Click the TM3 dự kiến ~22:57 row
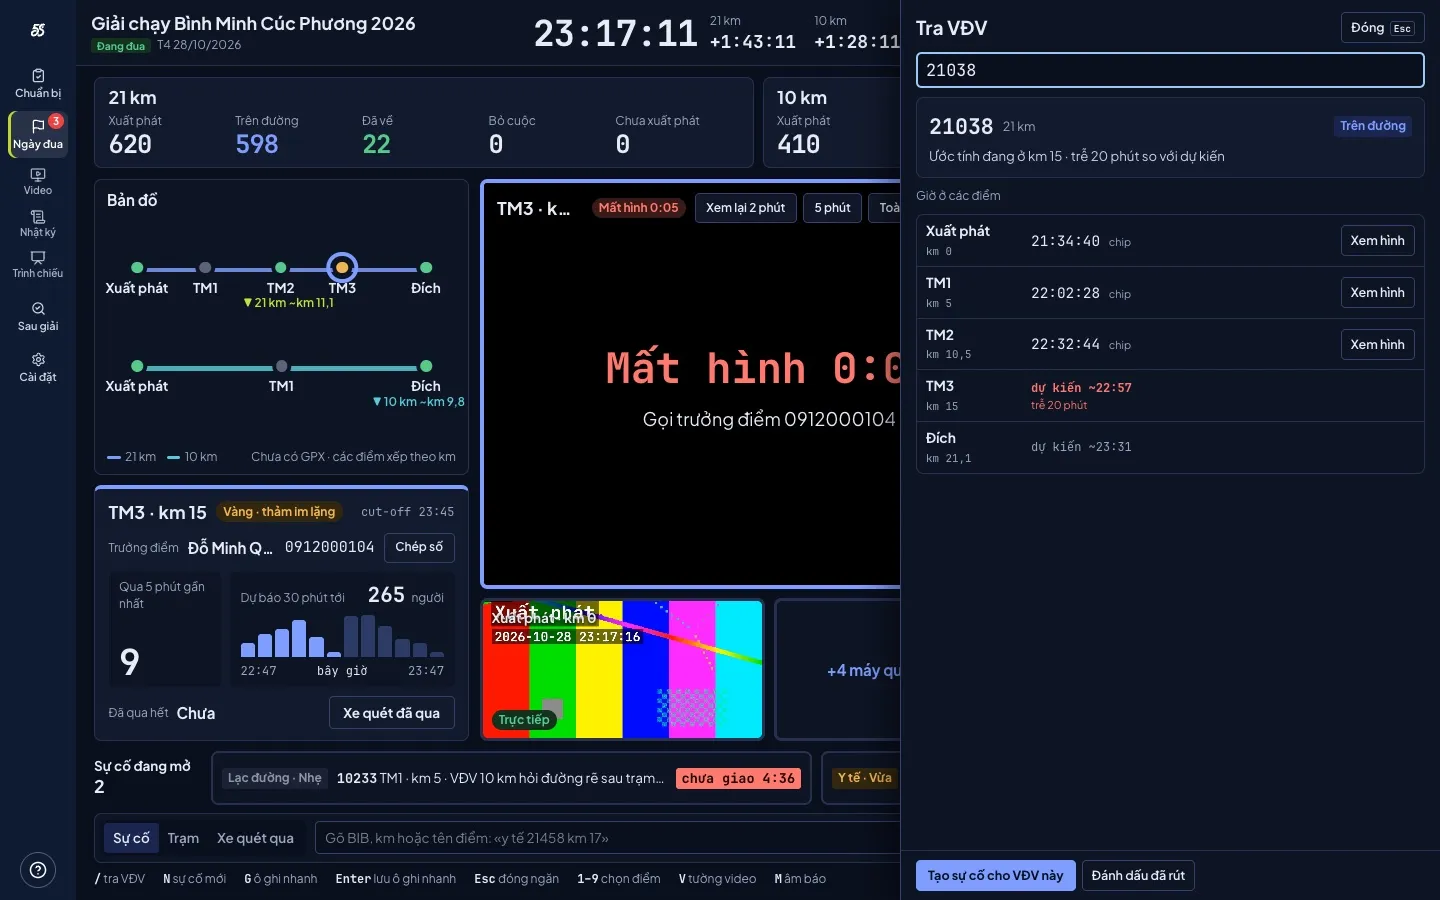 (1170, 396)
